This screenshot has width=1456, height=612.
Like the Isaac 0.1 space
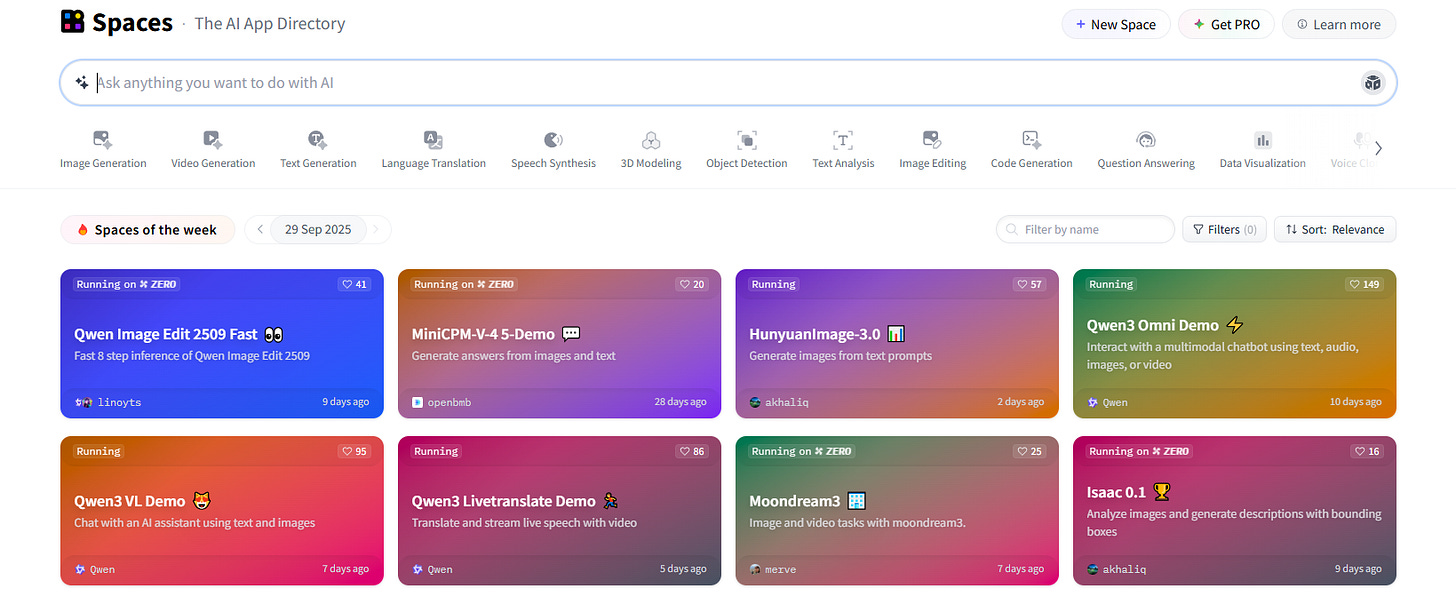(x=1368, y=451)
